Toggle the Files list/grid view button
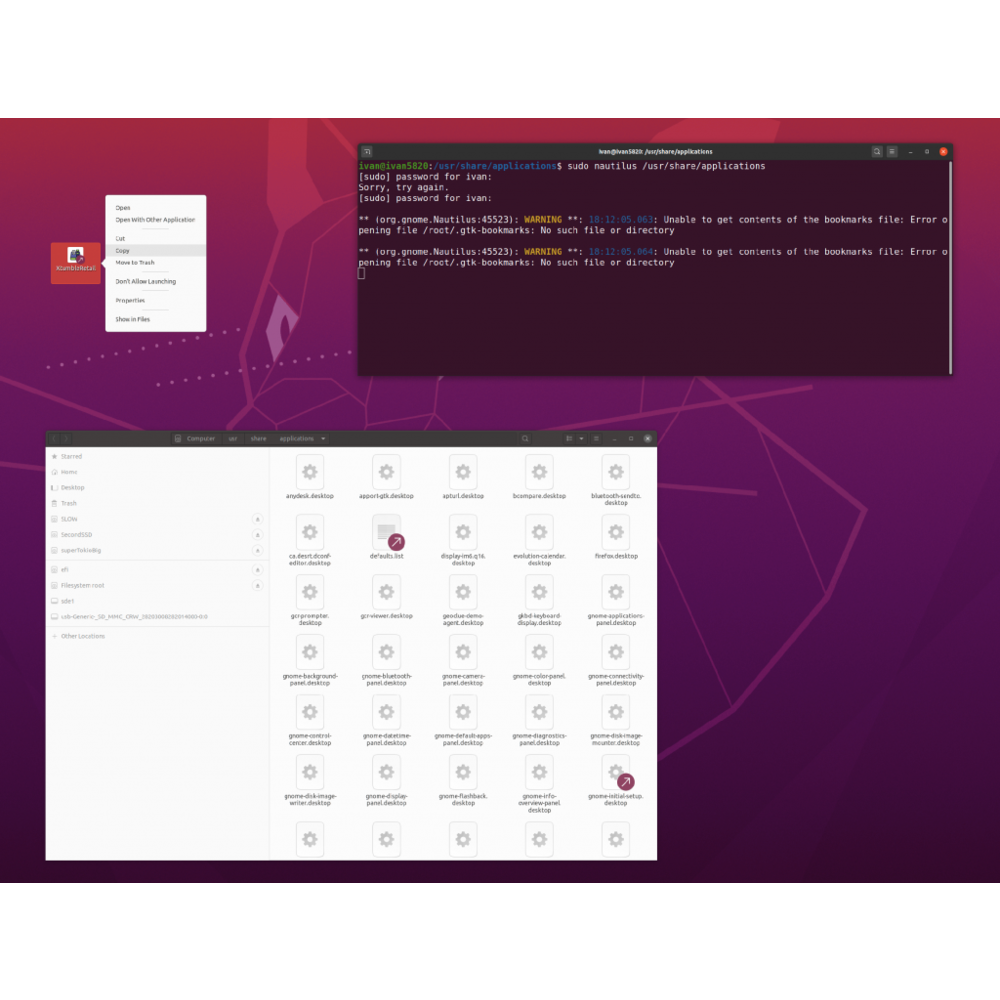This screenshot has width=1000, height=1000. tap(569, 439)
